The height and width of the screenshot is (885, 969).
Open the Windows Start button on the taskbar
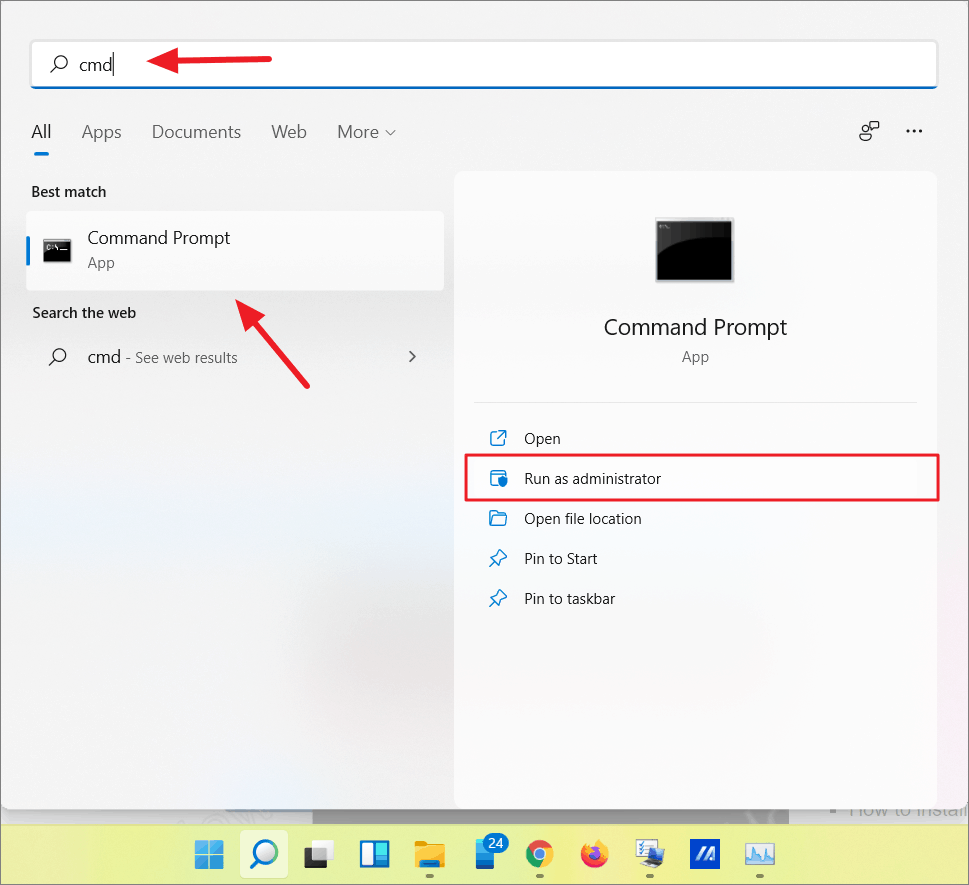tap(209, 855)
